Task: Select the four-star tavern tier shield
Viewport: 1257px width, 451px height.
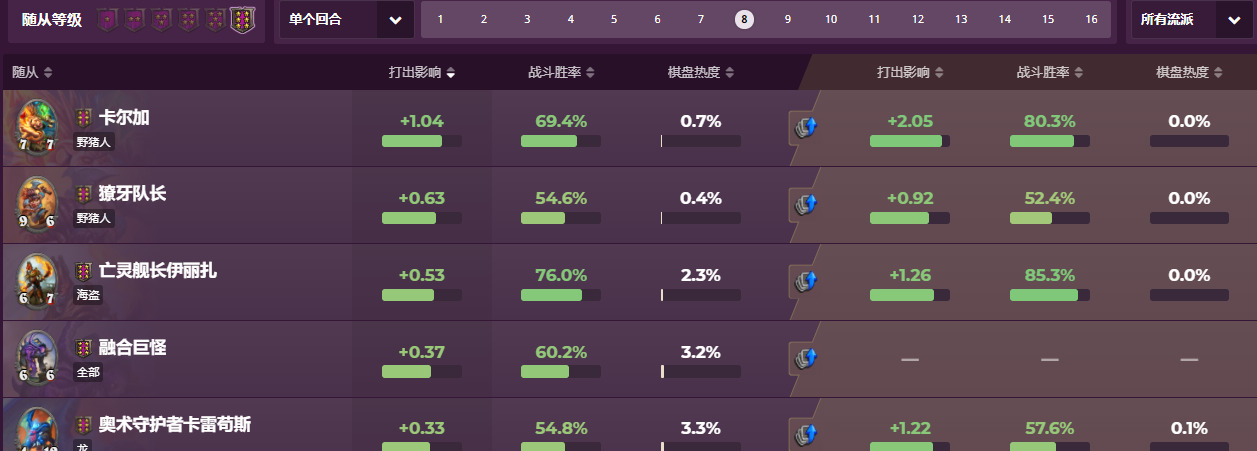Action: (x=189, y=19)
